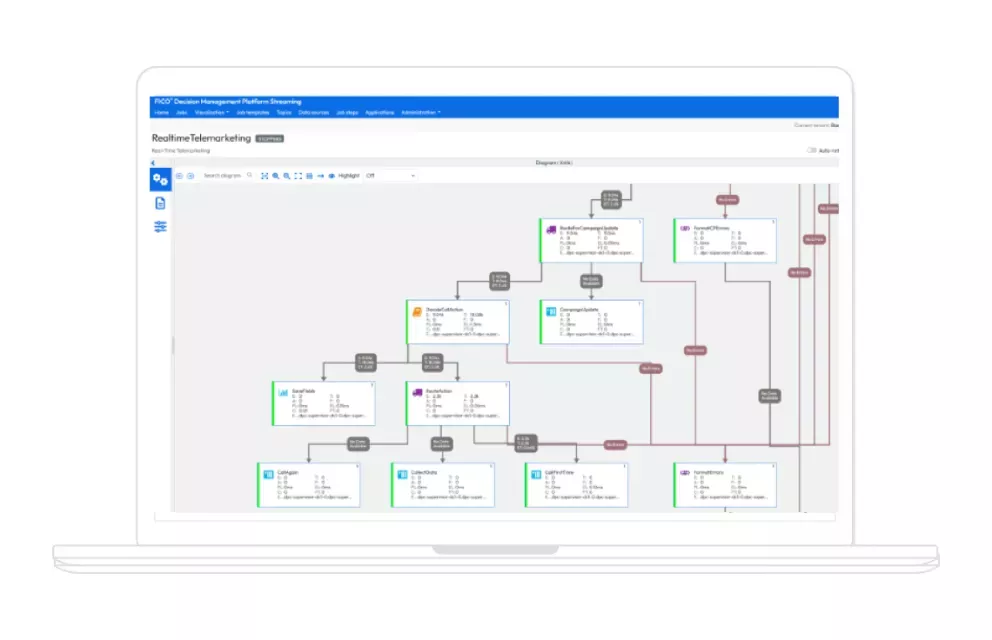Open the document panel icon in left sidebar
Viewport: 992px width, 640px height.
[160, 202]
